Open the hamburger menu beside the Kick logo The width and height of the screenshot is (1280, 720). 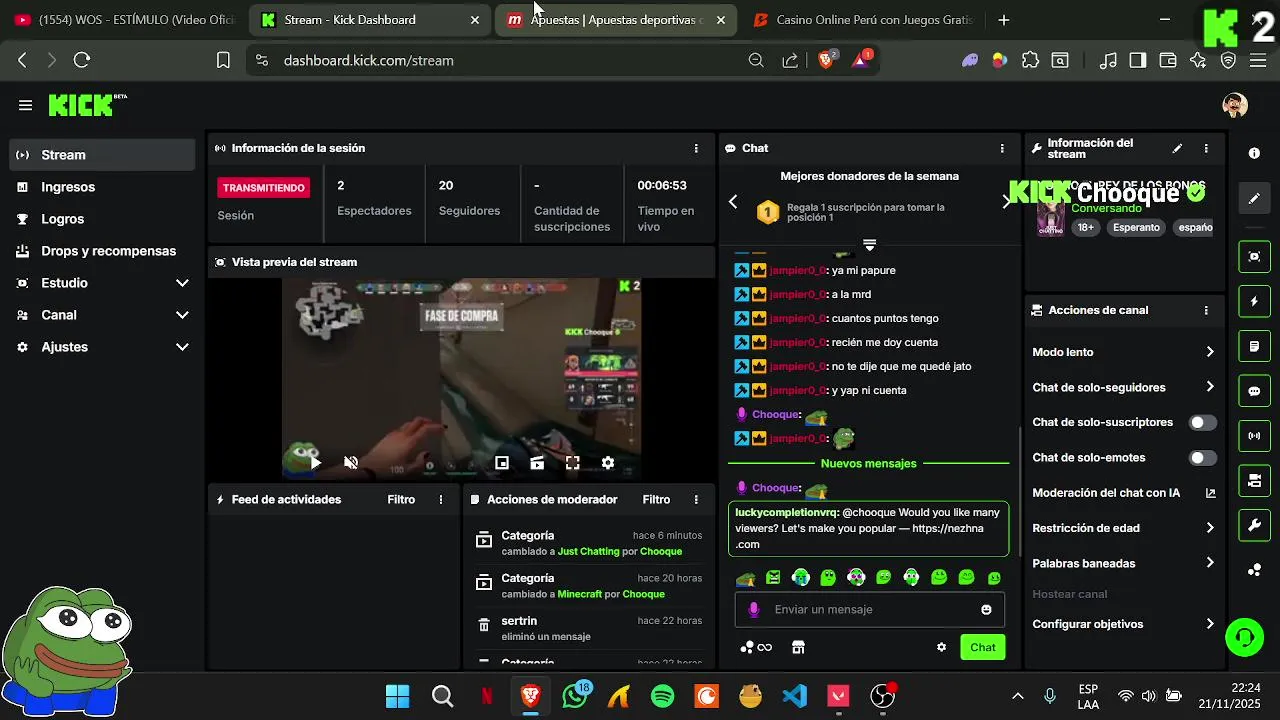(x=25, y=105)
